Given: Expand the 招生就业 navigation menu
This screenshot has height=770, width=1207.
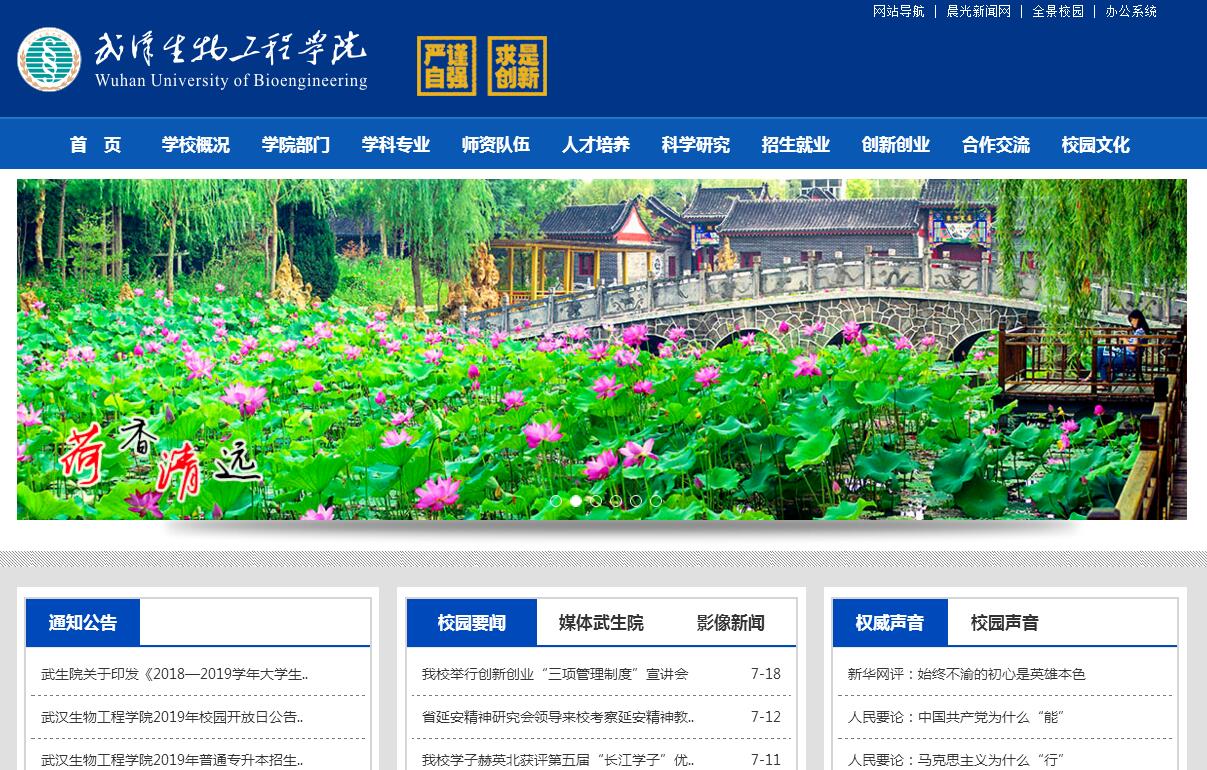Looking at the screenshot, I should coord(796,145).
